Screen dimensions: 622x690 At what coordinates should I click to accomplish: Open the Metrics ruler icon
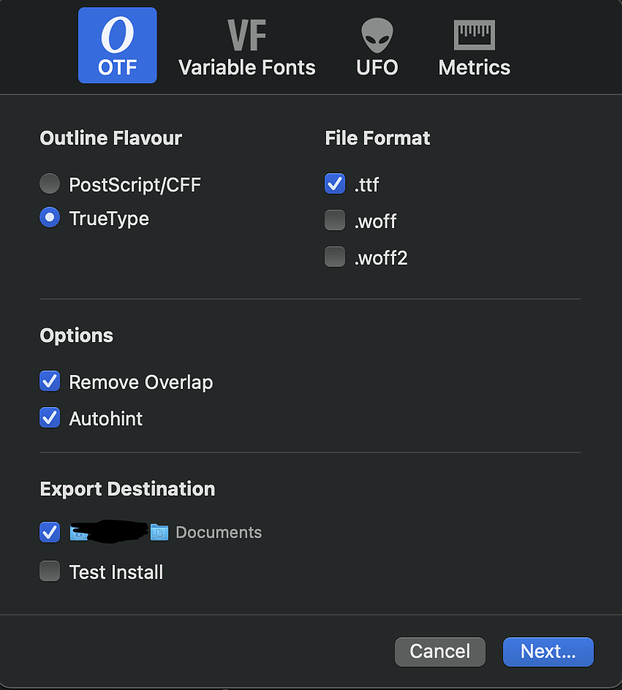point(474,36)
